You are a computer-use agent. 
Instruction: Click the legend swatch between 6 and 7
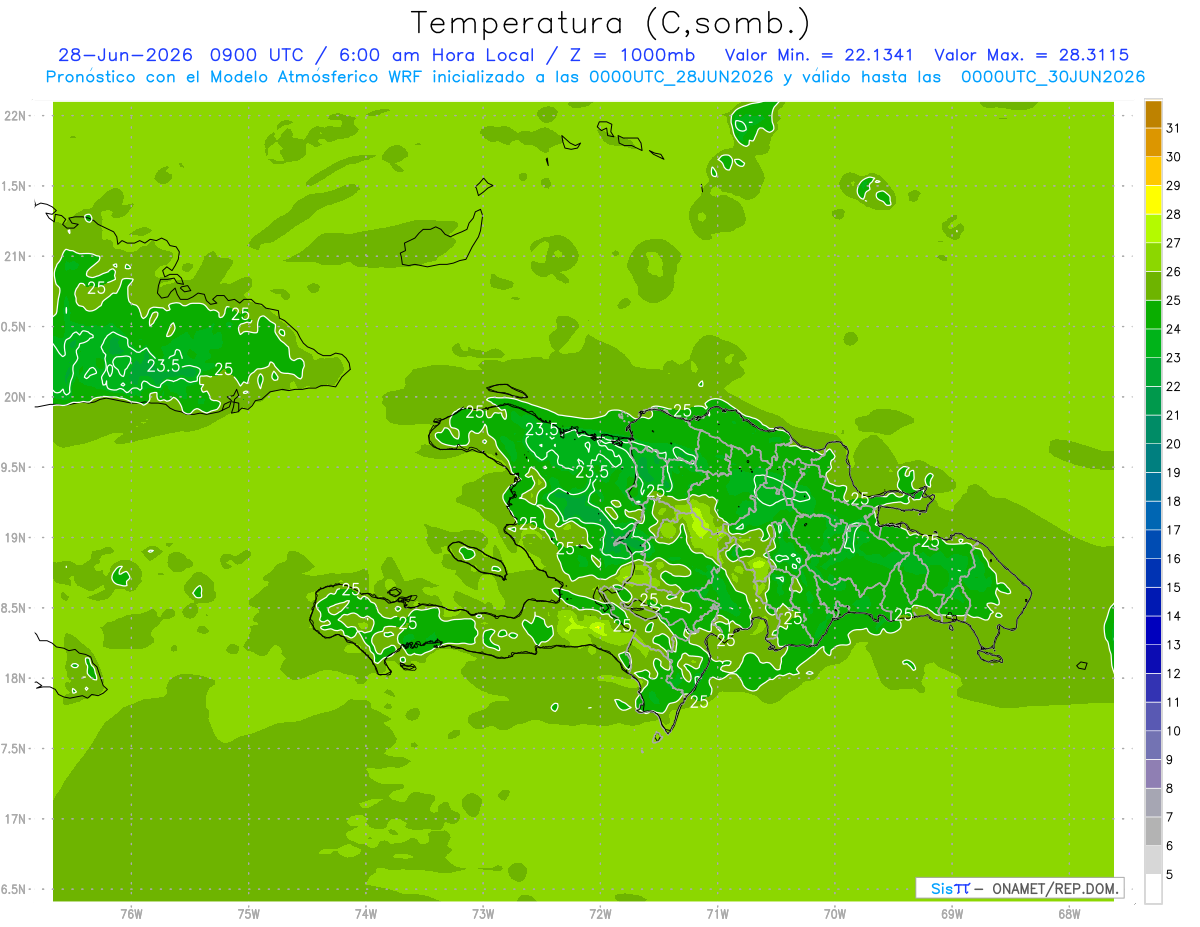pyautogui.click(x=1153, y=832)
